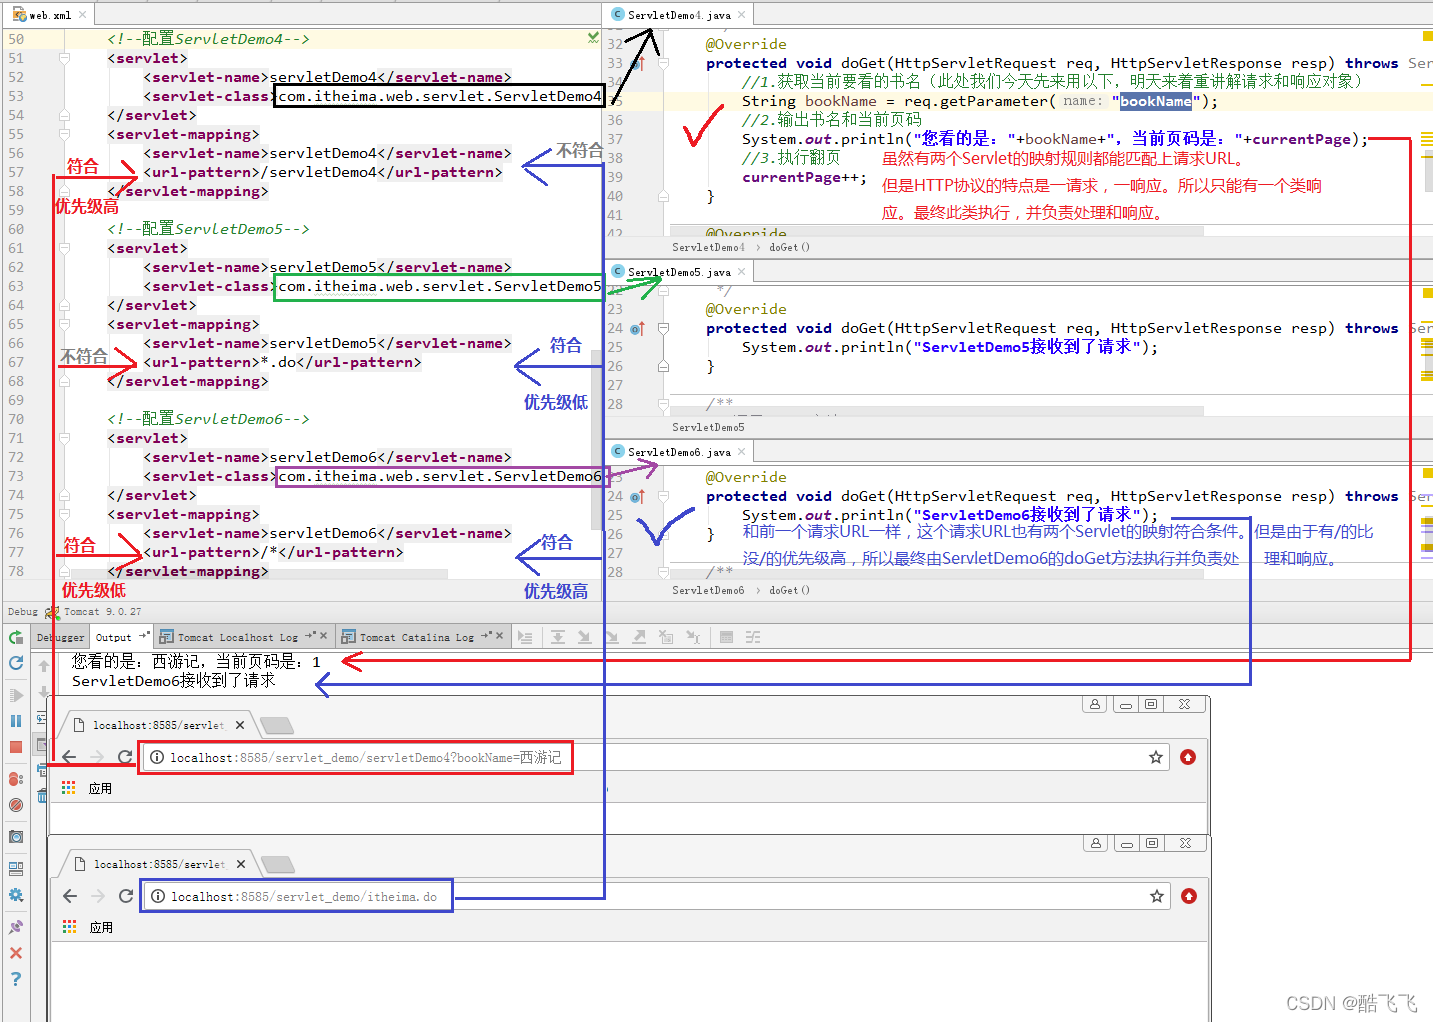Viewport: 1433px width, 1022px height.
Task: Click the Restore Layout icon
Action: click(15, 868)
